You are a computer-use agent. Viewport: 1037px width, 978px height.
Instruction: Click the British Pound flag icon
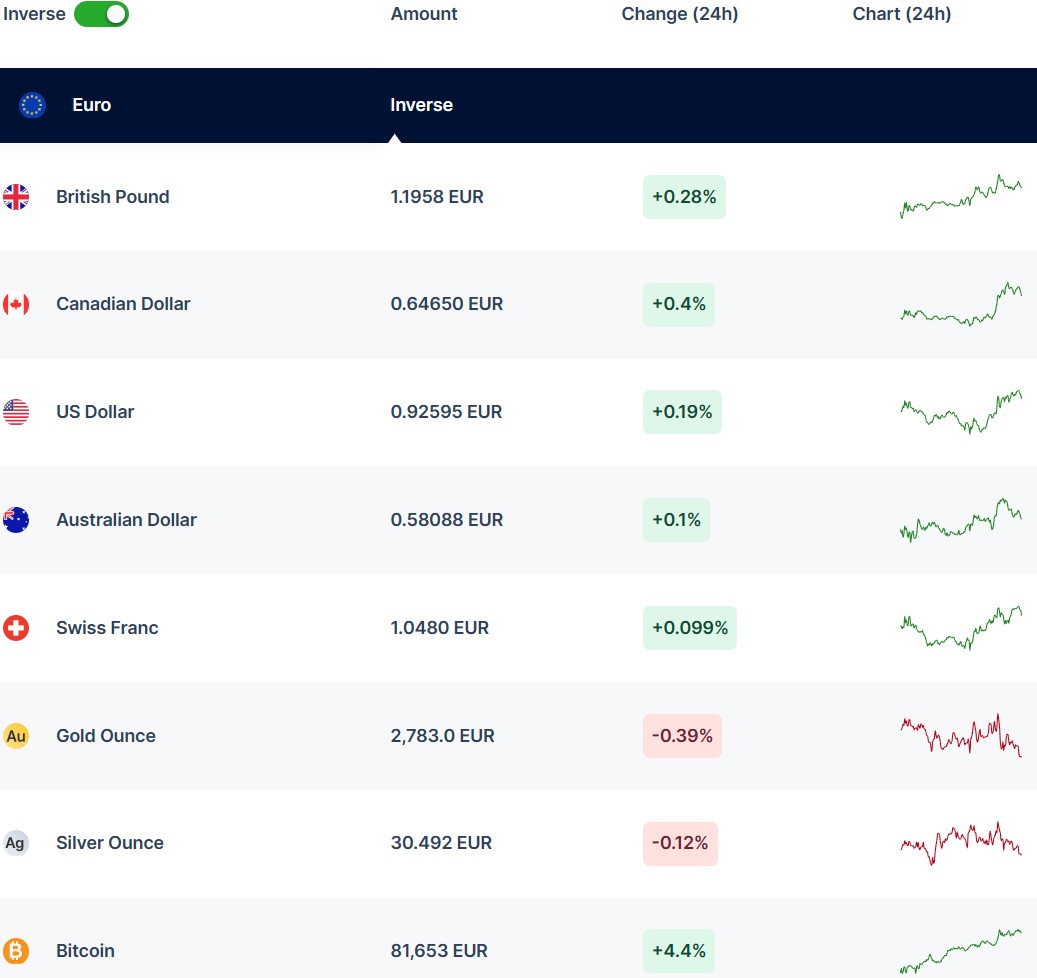(16, 197)
